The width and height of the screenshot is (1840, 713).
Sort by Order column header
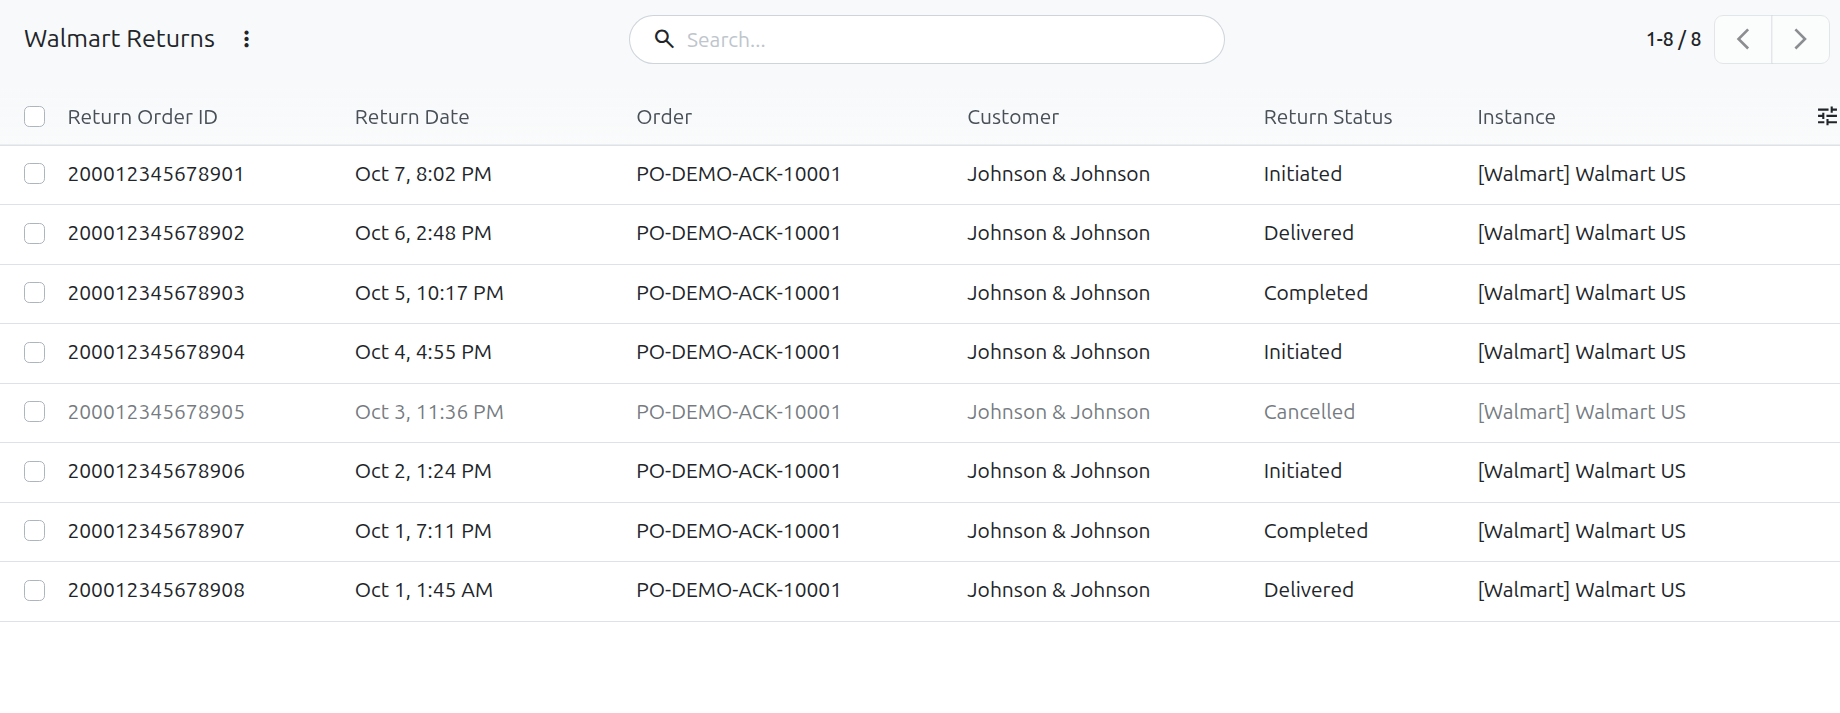664,117
